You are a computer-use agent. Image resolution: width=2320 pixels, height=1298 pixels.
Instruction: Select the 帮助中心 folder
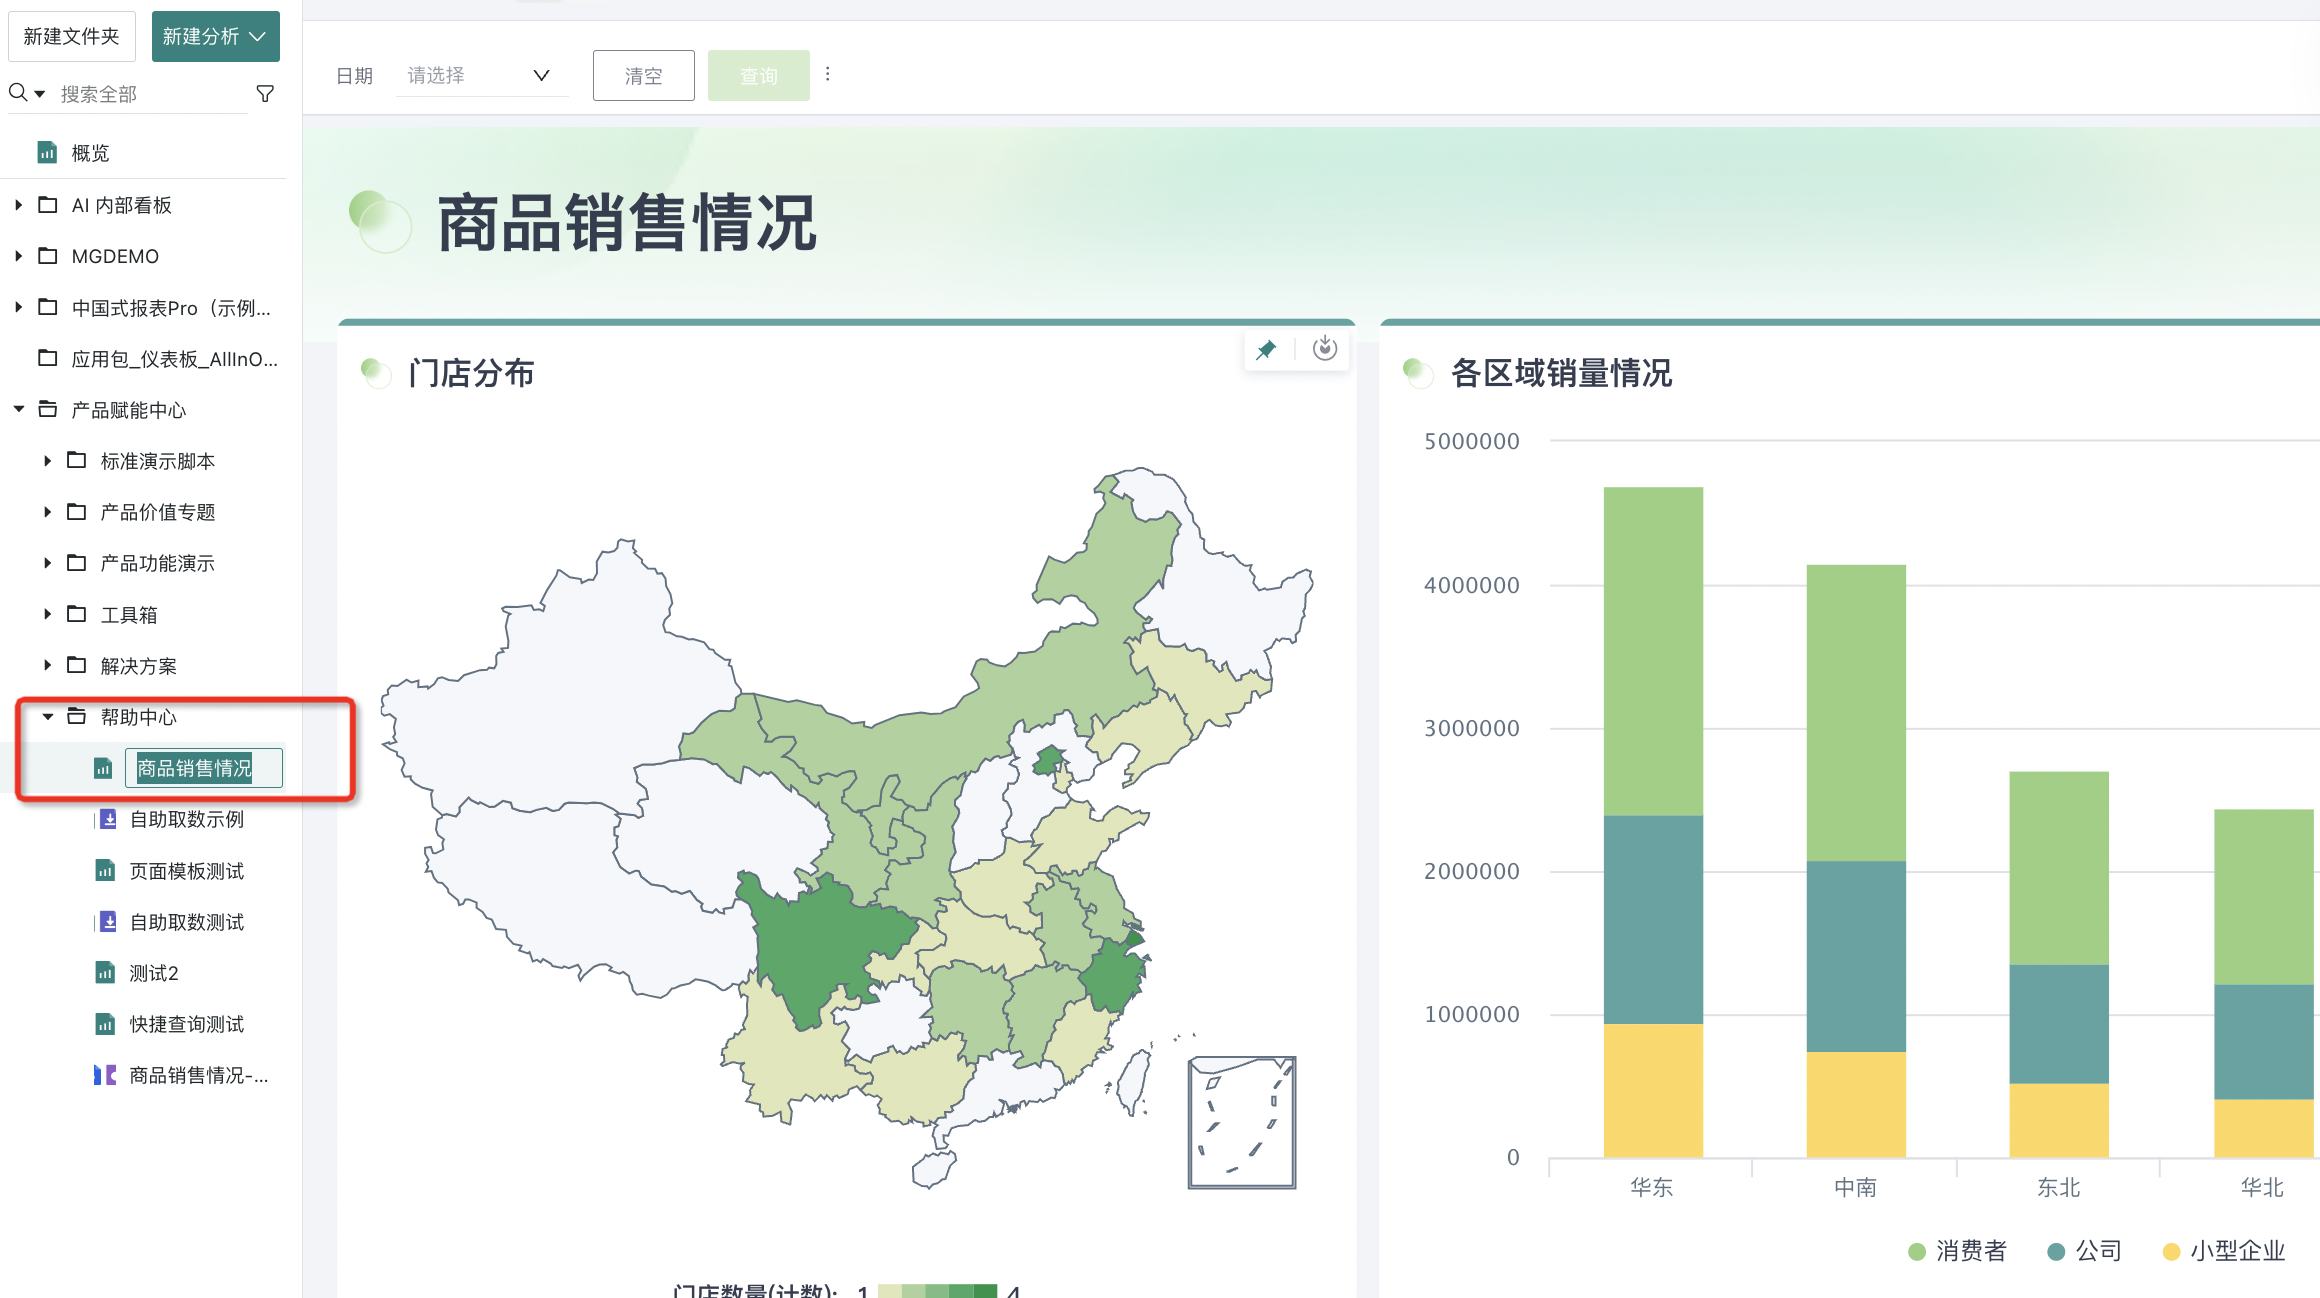coord(138,717)
